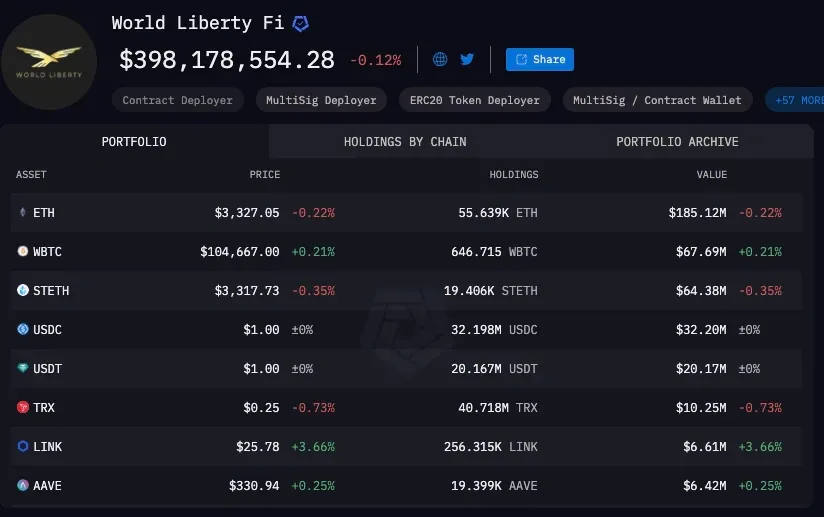The height and width of the screenshot is (517, 824).
Task: Click the PRICE column header
Action: (x=265, y=174)
